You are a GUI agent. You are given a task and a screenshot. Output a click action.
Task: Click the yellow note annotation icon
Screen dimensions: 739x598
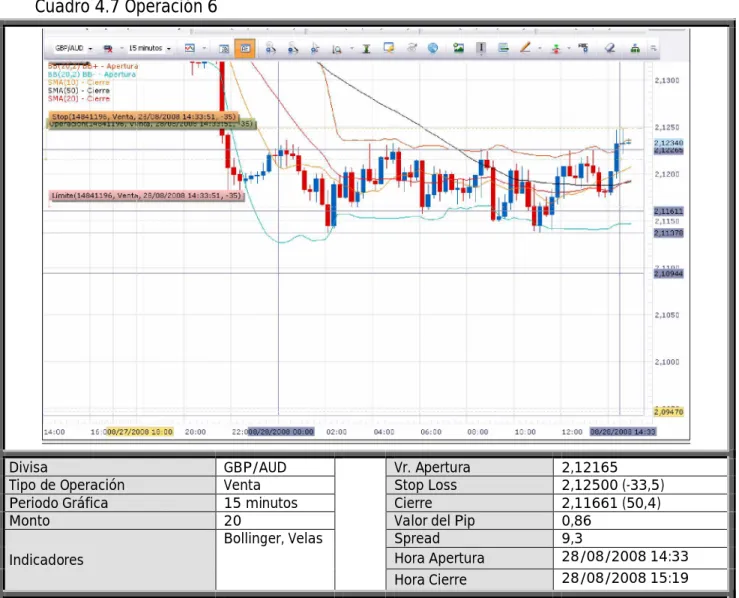(x=389, y=48)
